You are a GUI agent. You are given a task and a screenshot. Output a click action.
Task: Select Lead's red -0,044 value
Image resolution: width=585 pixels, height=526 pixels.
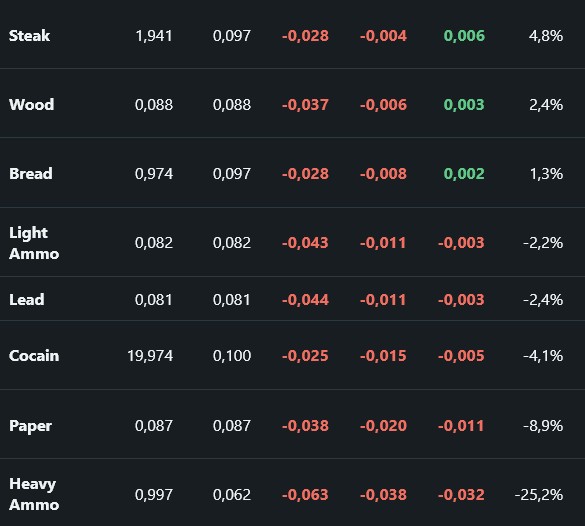[305, 300]
